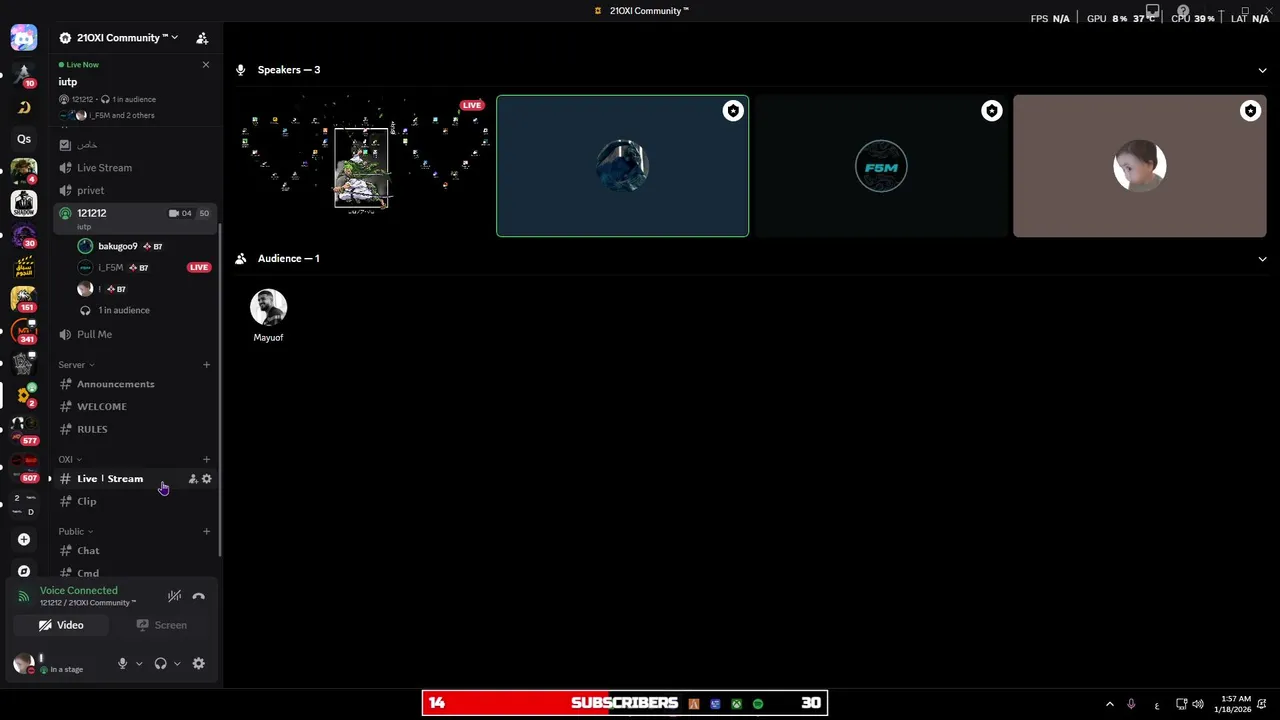Open taskbar volume control

click(1198, 705)
